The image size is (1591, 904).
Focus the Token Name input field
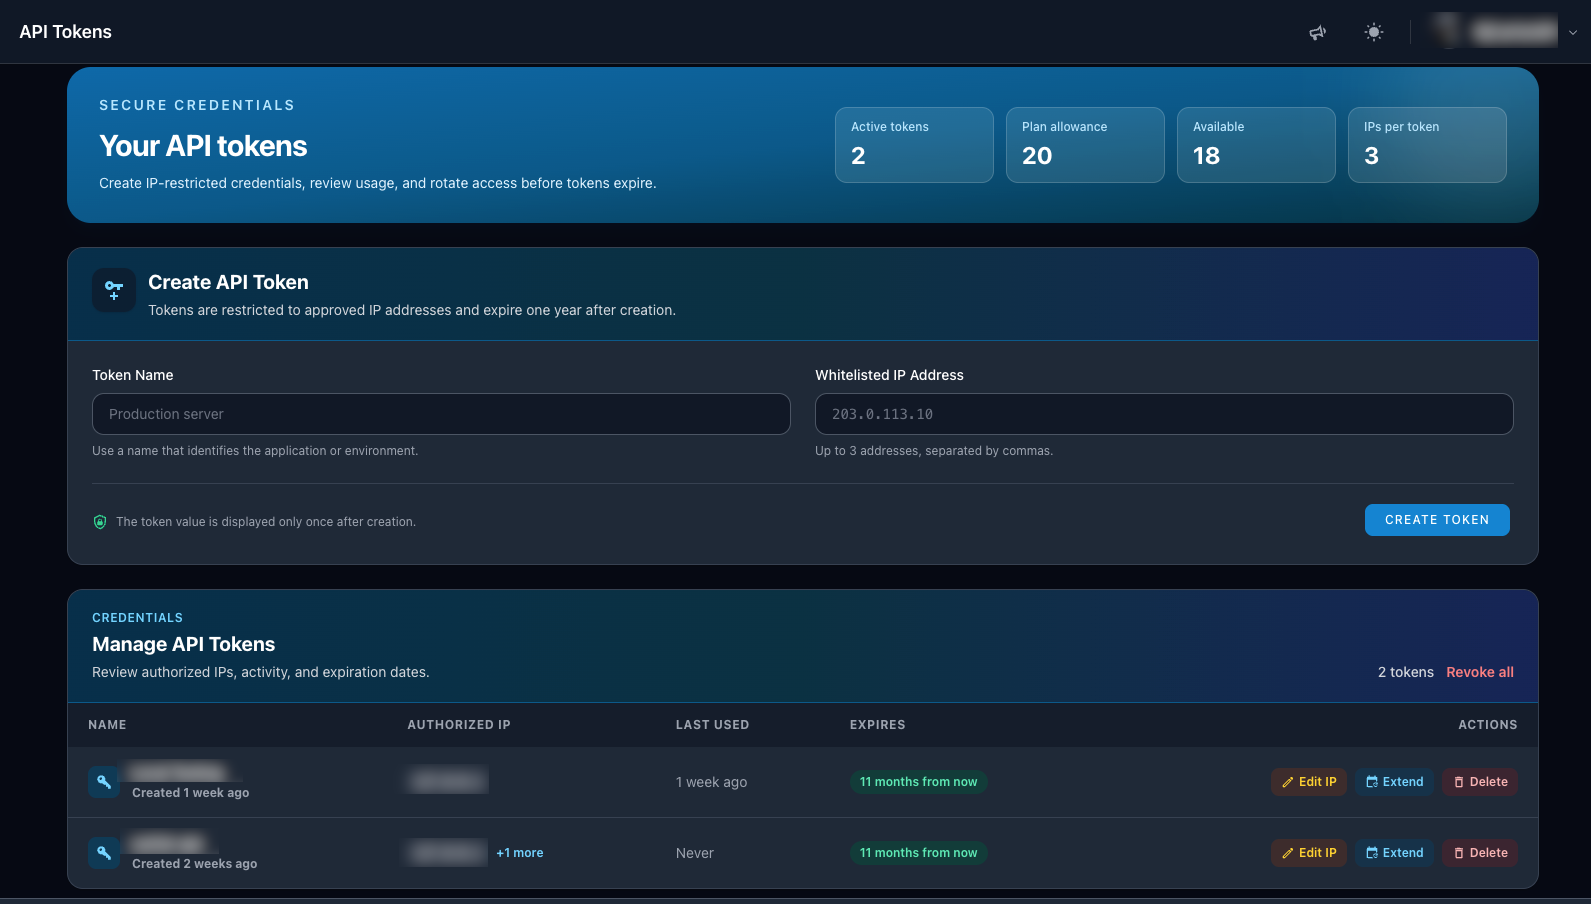click(441, 414)
